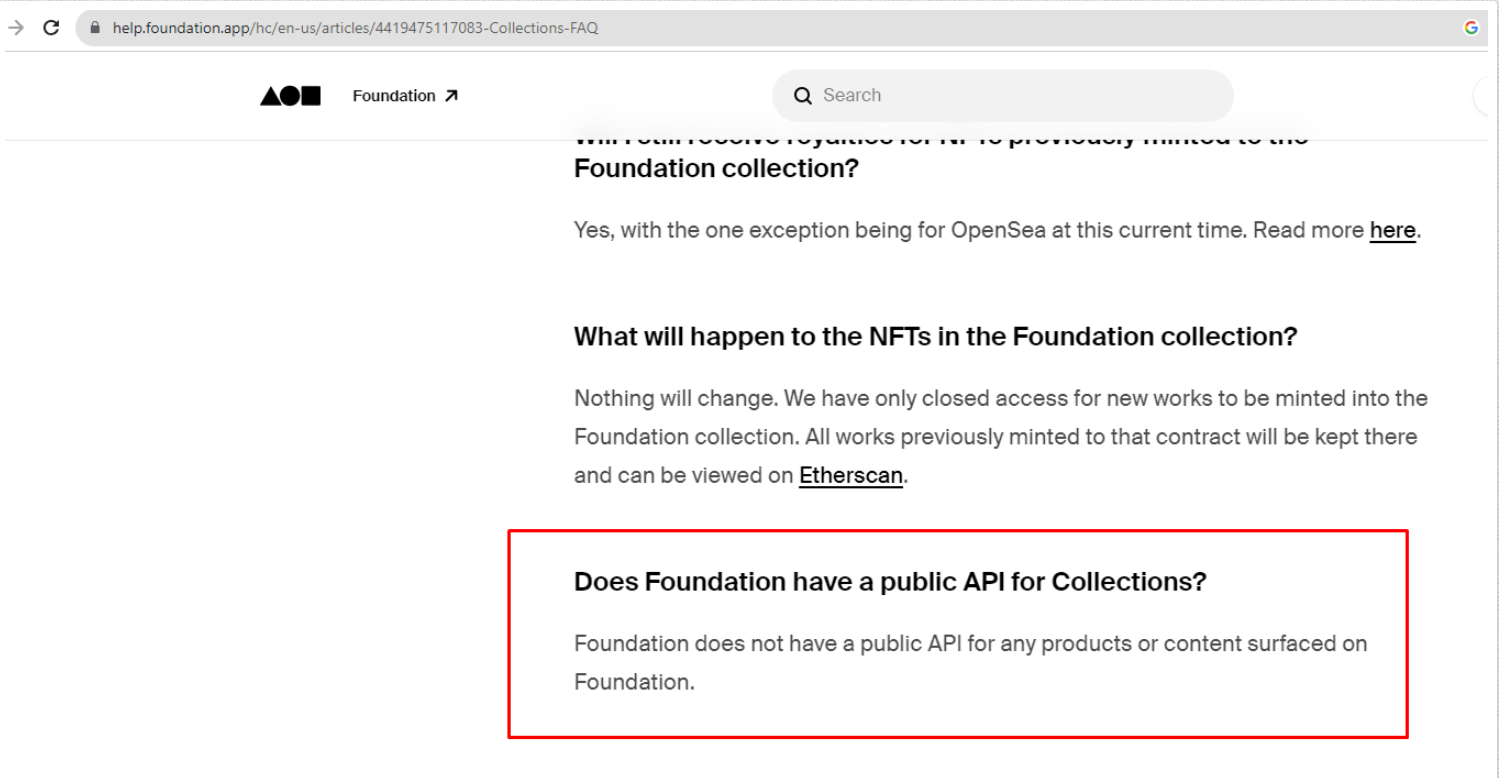Image resolution: width=1499 pixels, height=778 pixels.
Task: Open site info via padlock icon
Action: click(x=96, y=28)
